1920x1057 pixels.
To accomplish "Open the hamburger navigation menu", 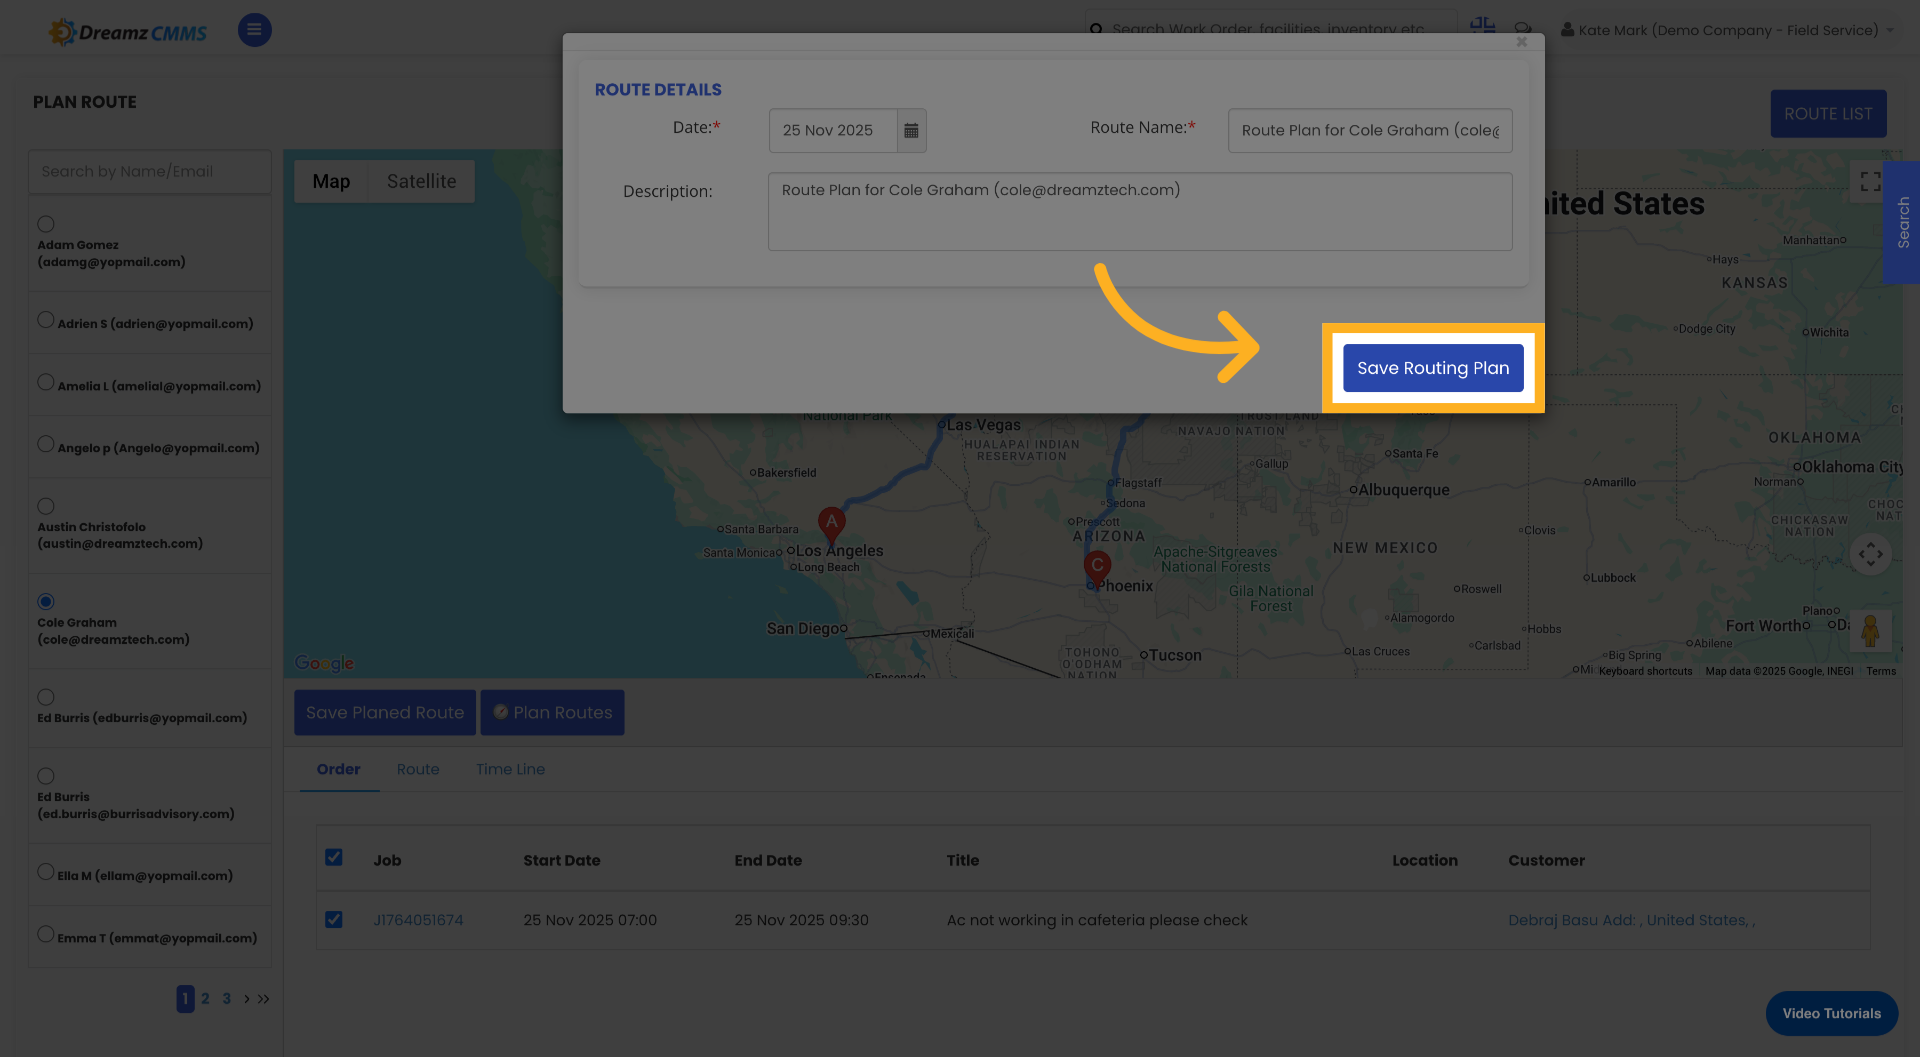I will [x=254, y=30].
